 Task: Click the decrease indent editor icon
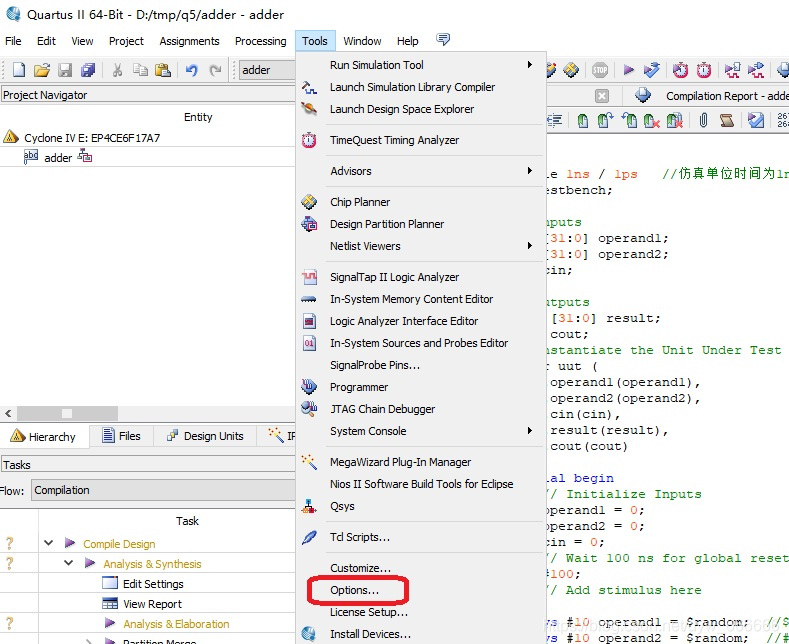pyautogui.click(x=555, y=120)
